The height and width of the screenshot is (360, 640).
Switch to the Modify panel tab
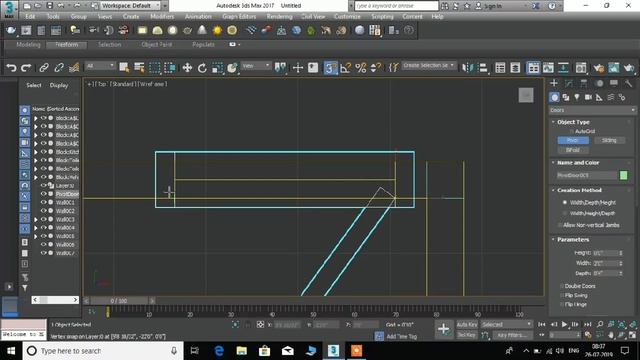tap(569, 83)
